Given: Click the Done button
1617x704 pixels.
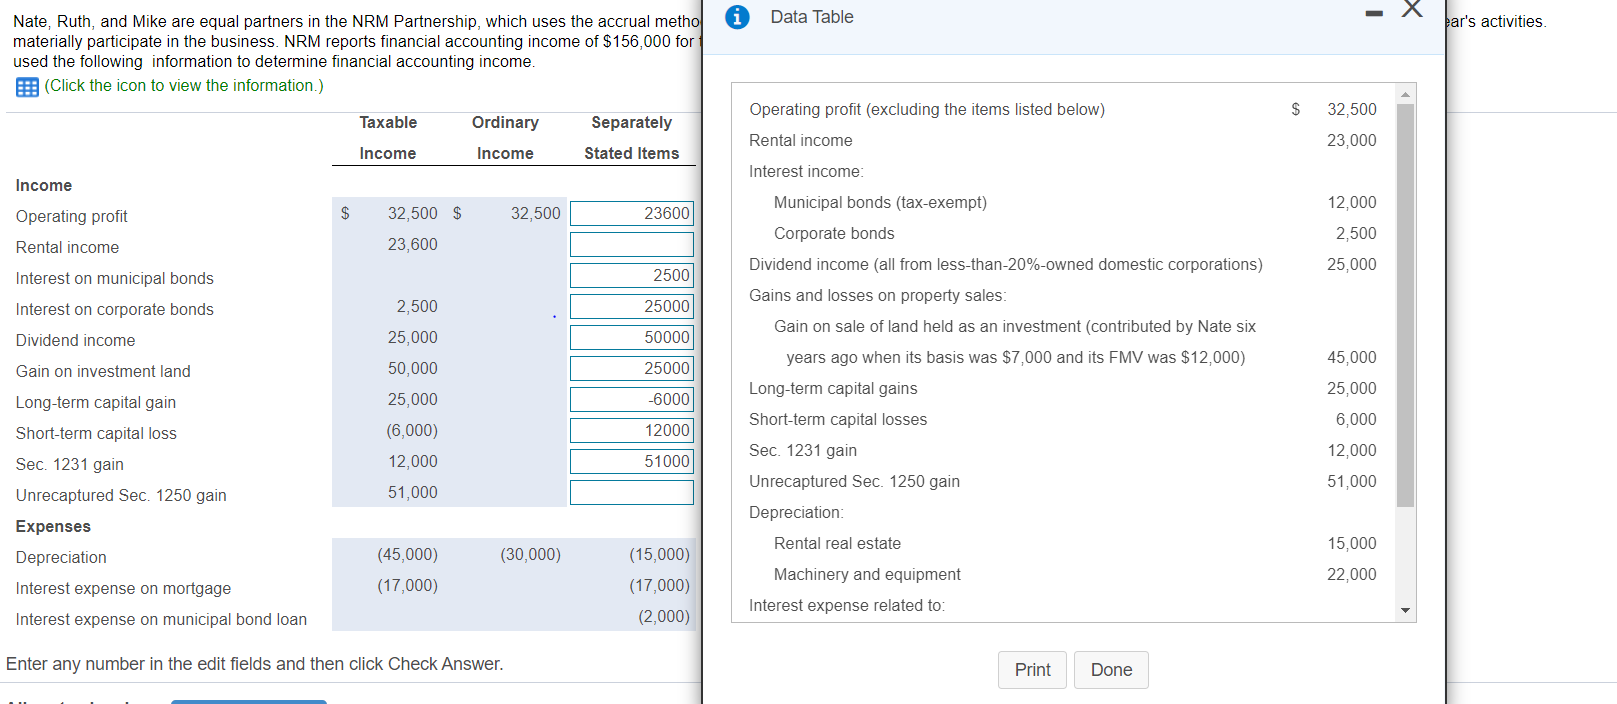Looking at the screenshot, I should pos(1111,670).
